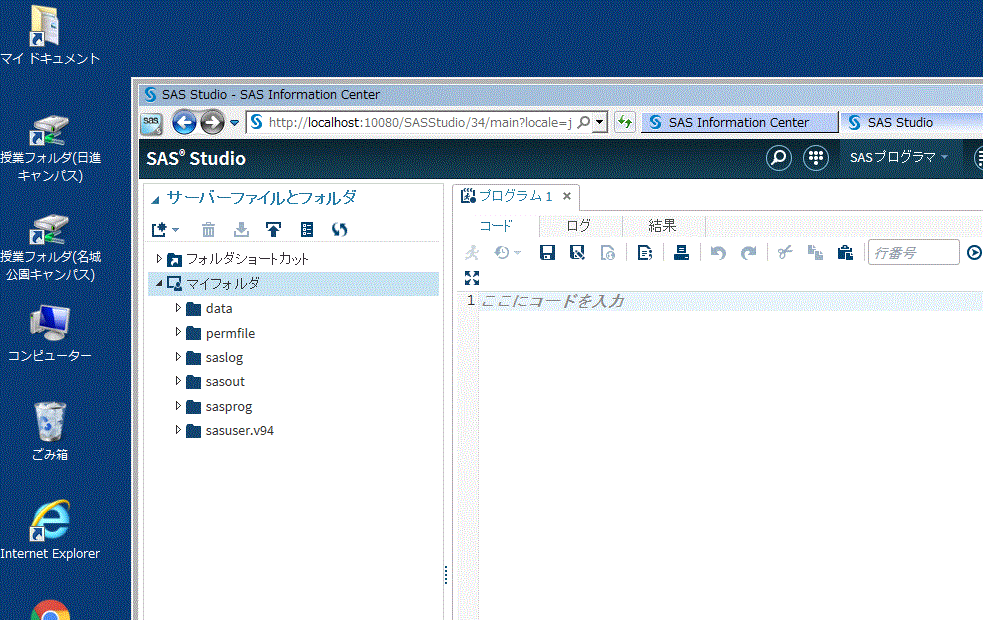Expand the sasout folder
Image resolution: width=983 pixels, height=620 pixels.
point(178,381)
